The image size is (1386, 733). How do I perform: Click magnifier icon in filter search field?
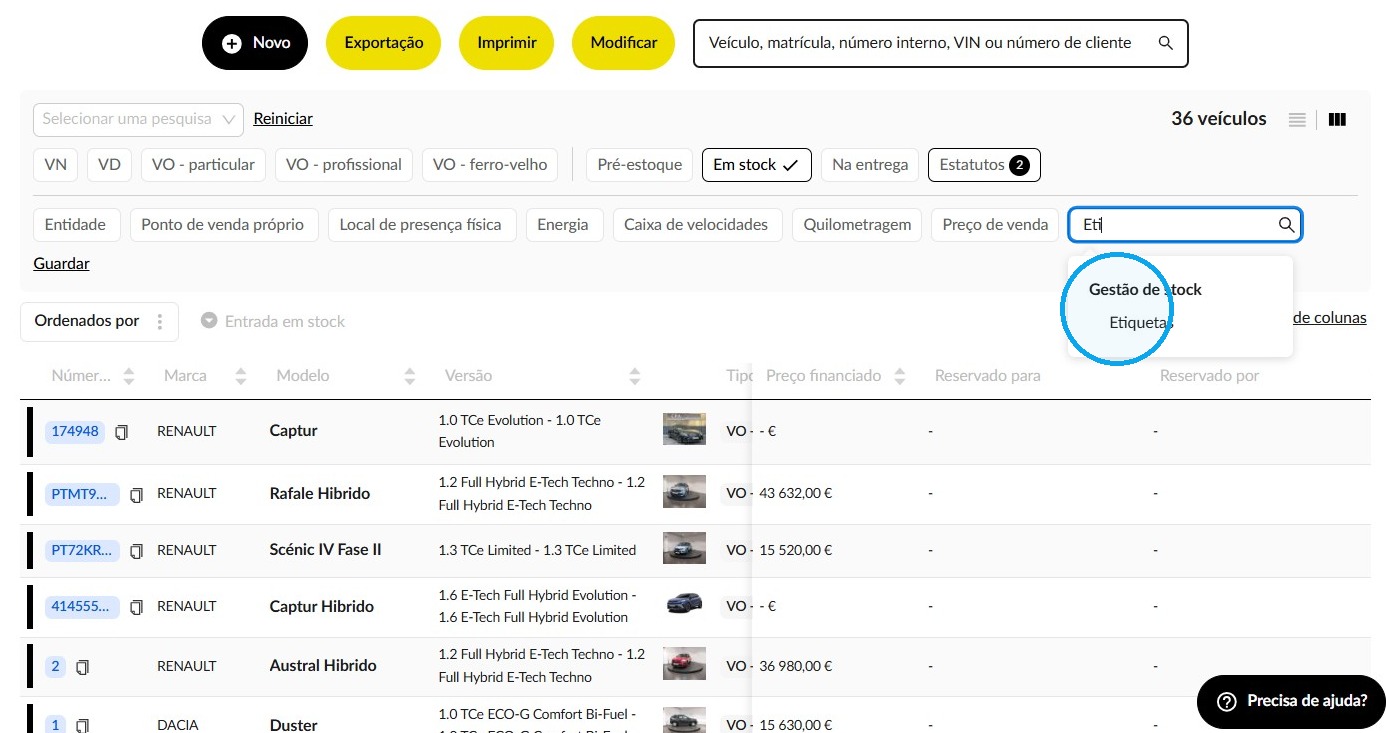click(1287, 225)
